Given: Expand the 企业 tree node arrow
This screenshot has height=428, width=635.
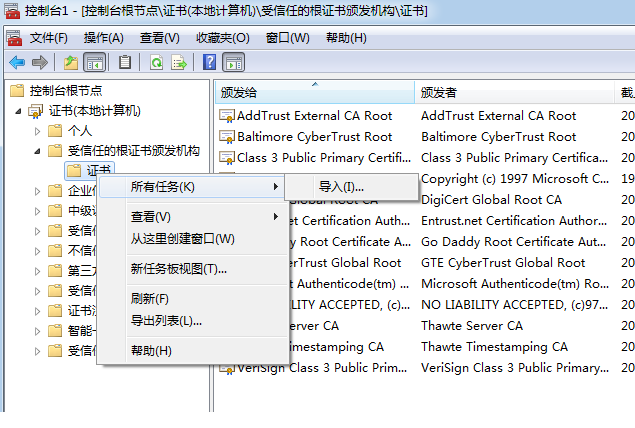Looking at the screenshot, I should pyautogui.click(x=38, y=191).
